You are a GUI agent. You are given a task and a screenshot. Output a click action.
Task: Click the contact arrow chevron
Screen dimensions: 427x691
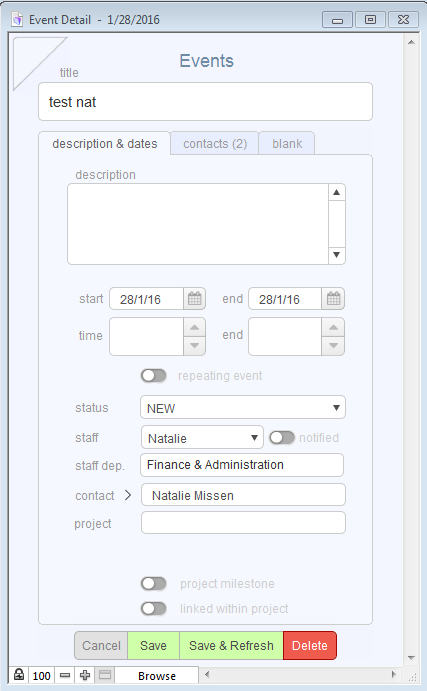click(x=128, y=495)
